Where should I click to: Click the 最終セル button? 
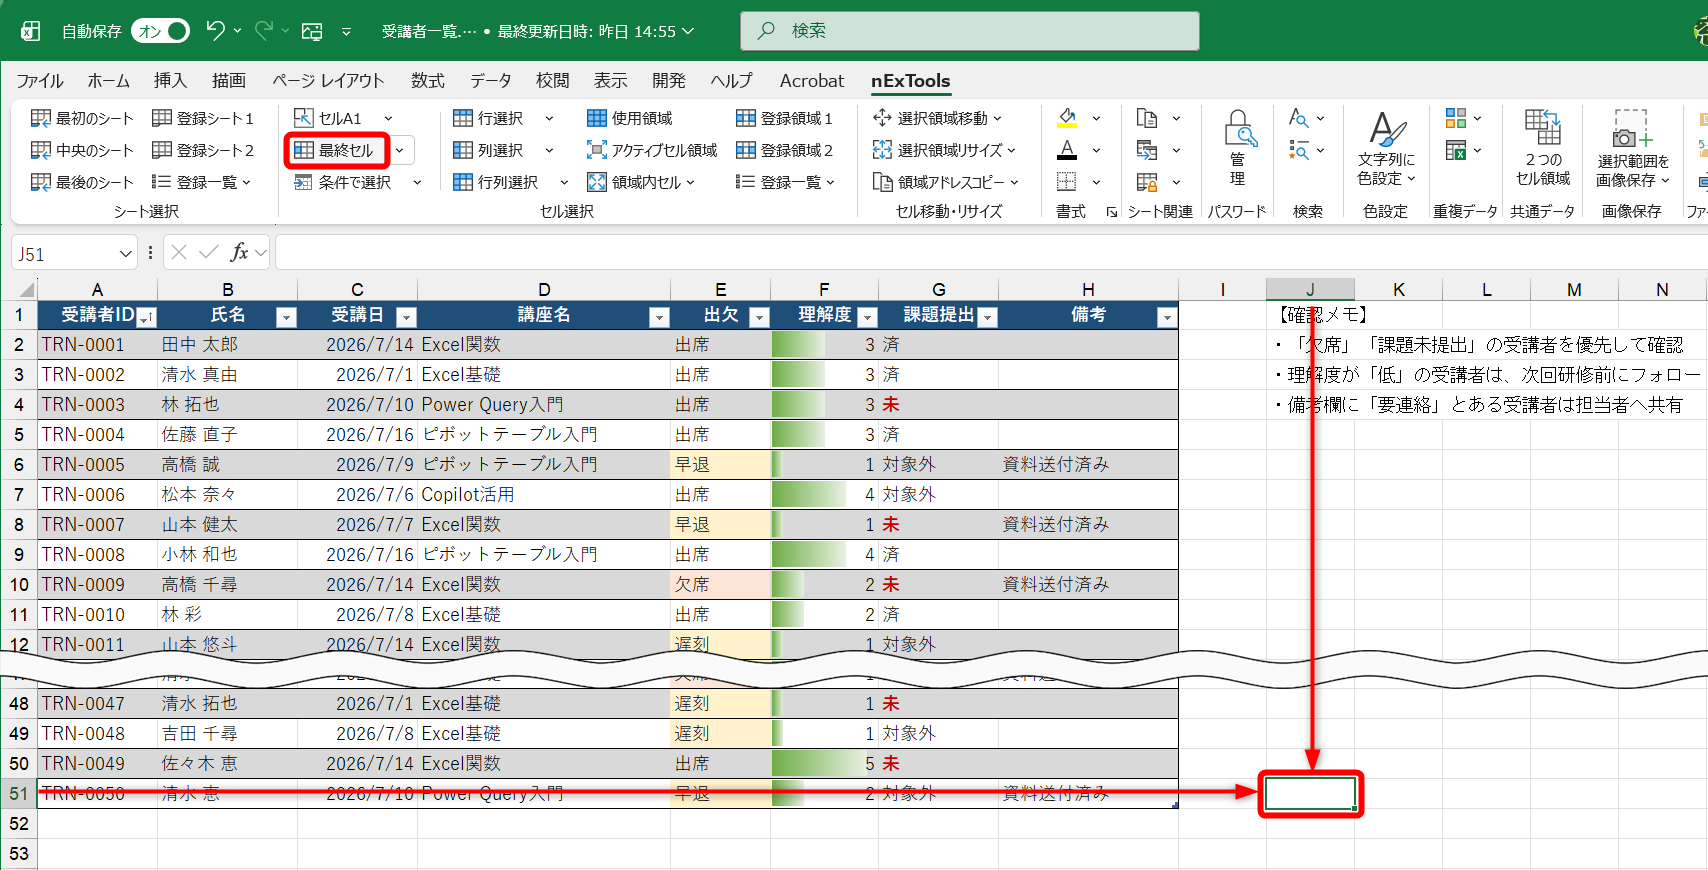[x=336, y=150]
